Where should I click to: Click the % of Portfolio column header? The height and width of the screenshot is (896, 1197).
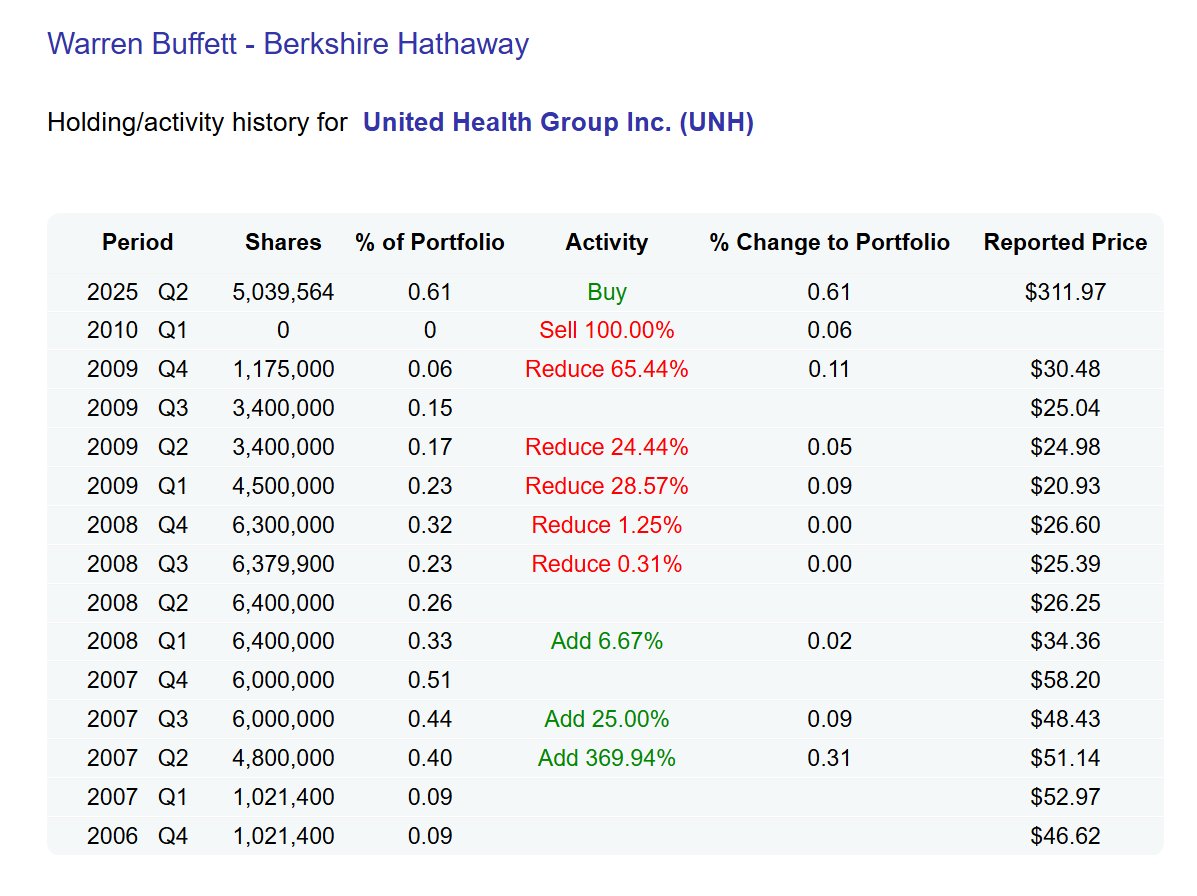(430, 242)
